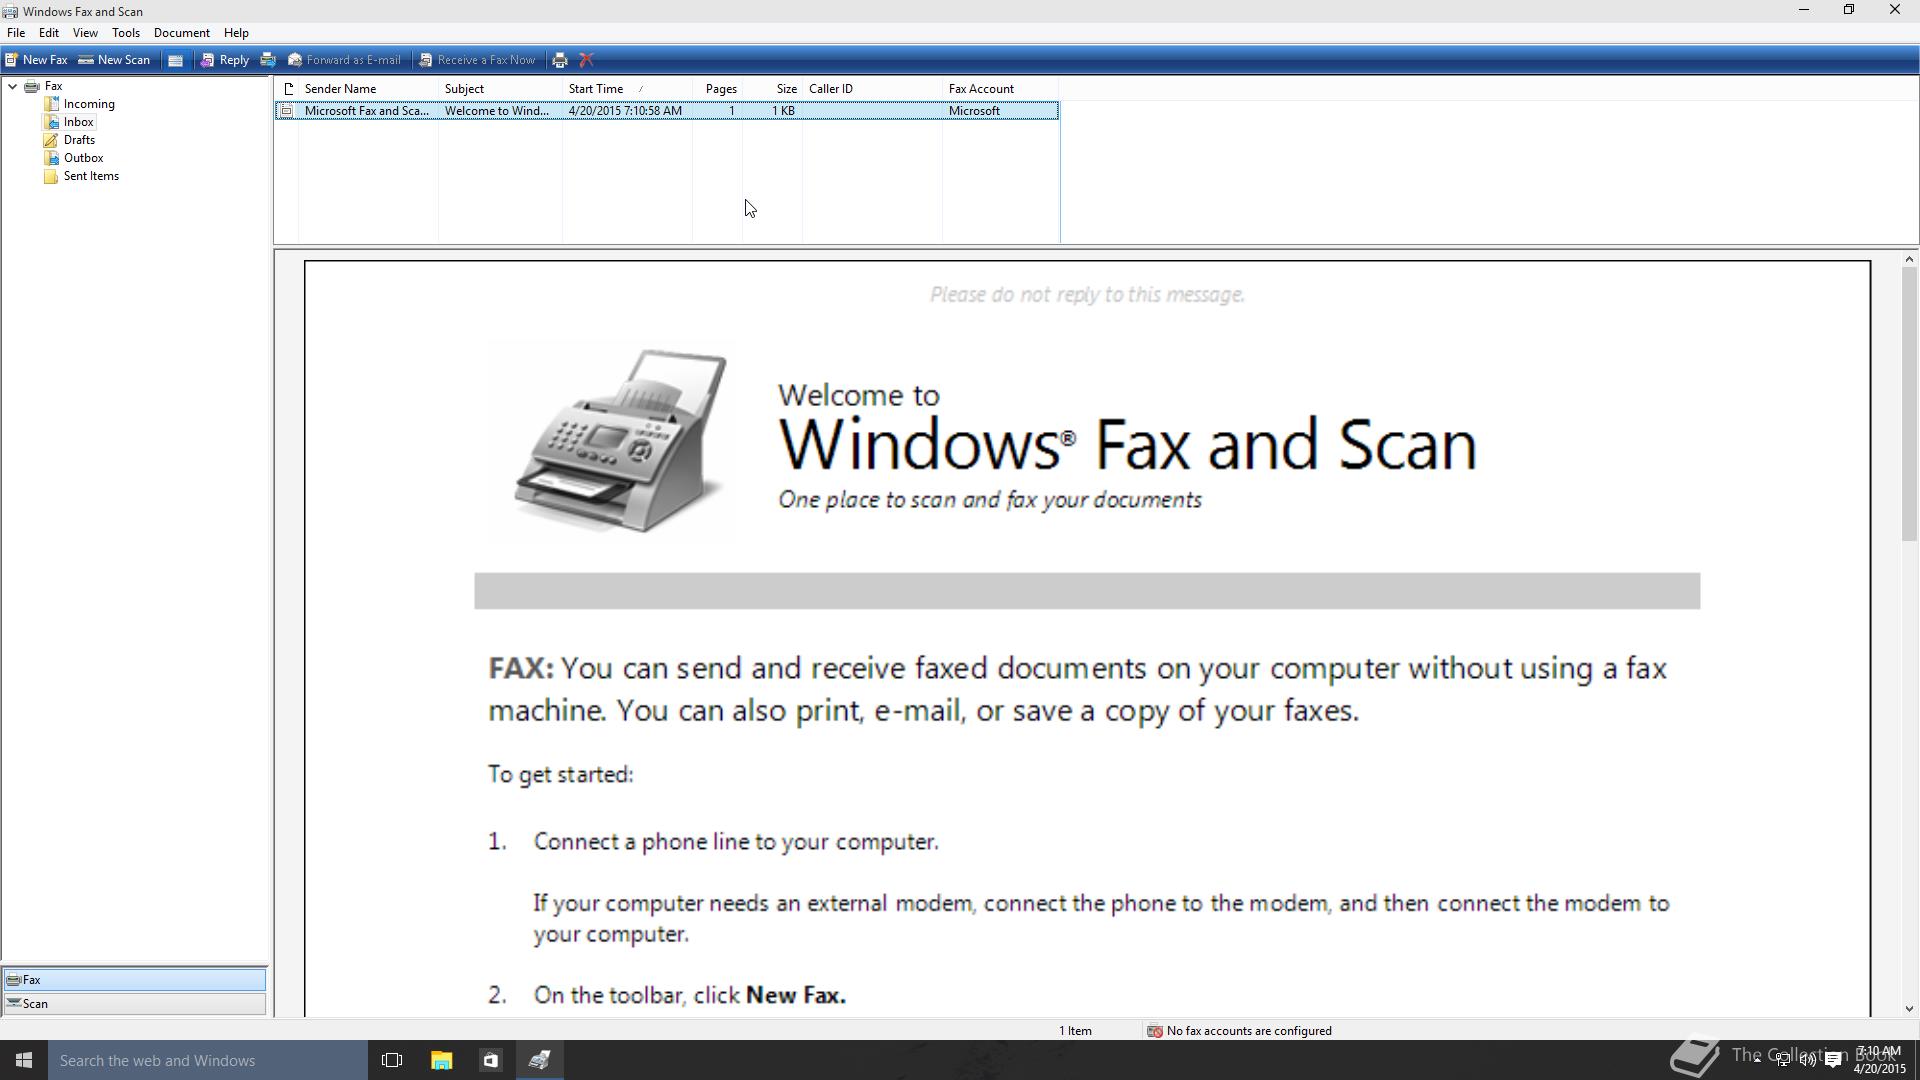Open the View menu
The image size is (1920, 1080).
coord(85,33)
